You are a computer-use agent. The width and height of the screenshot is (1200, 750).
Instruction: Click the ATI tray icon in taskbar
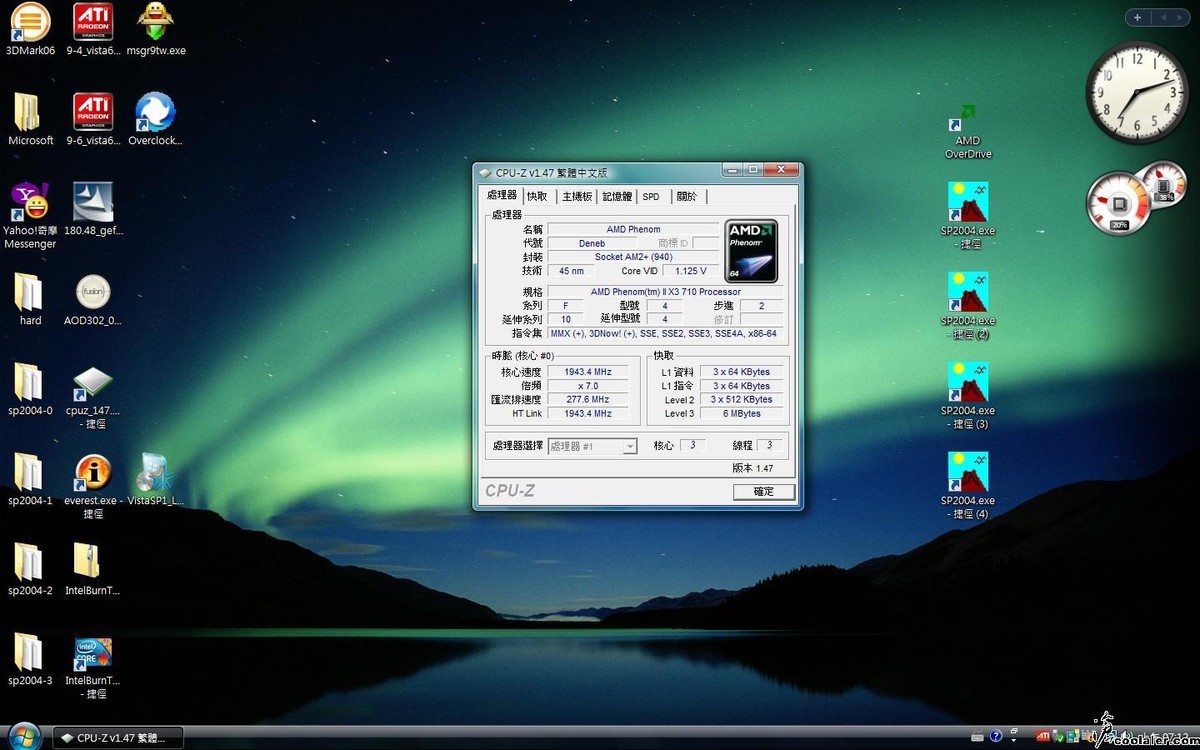(1043, 737)
